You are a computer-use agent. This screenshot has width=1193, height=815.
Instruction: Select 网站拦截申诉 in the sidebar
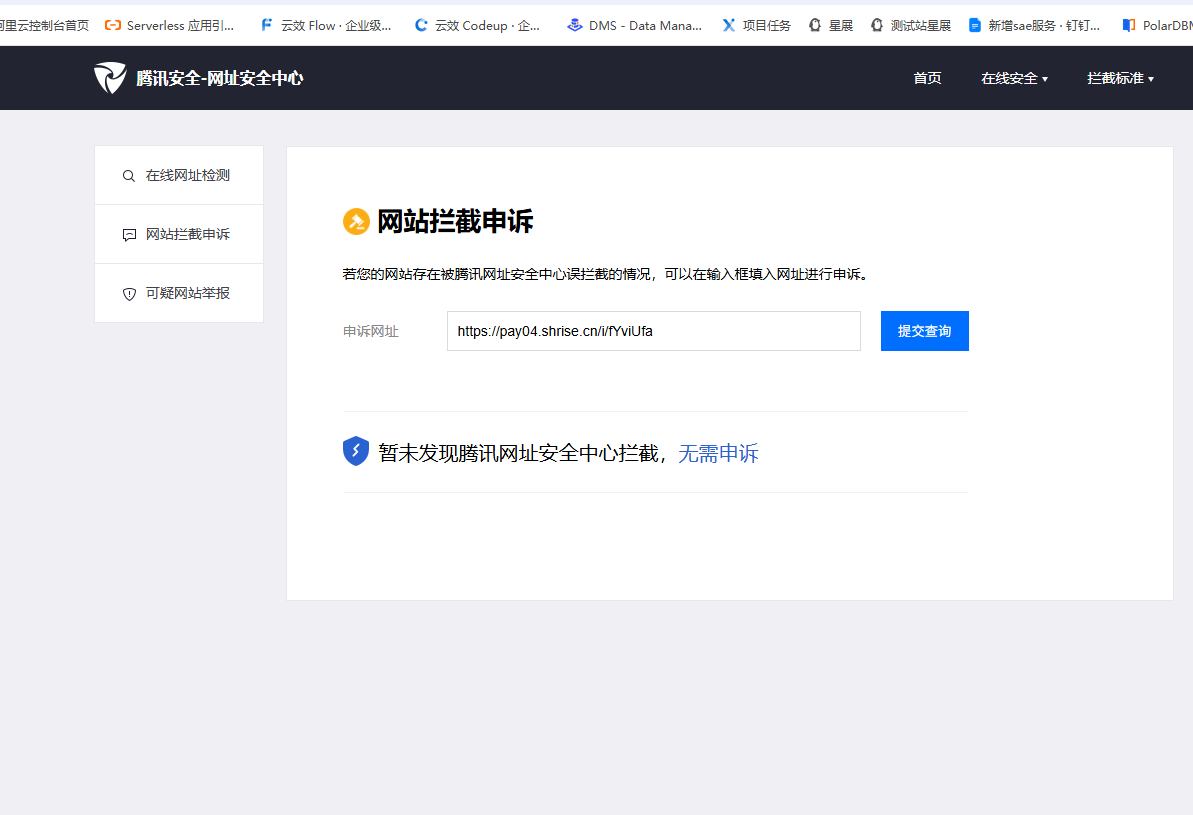pyautogui.click(x=179, y=234)
